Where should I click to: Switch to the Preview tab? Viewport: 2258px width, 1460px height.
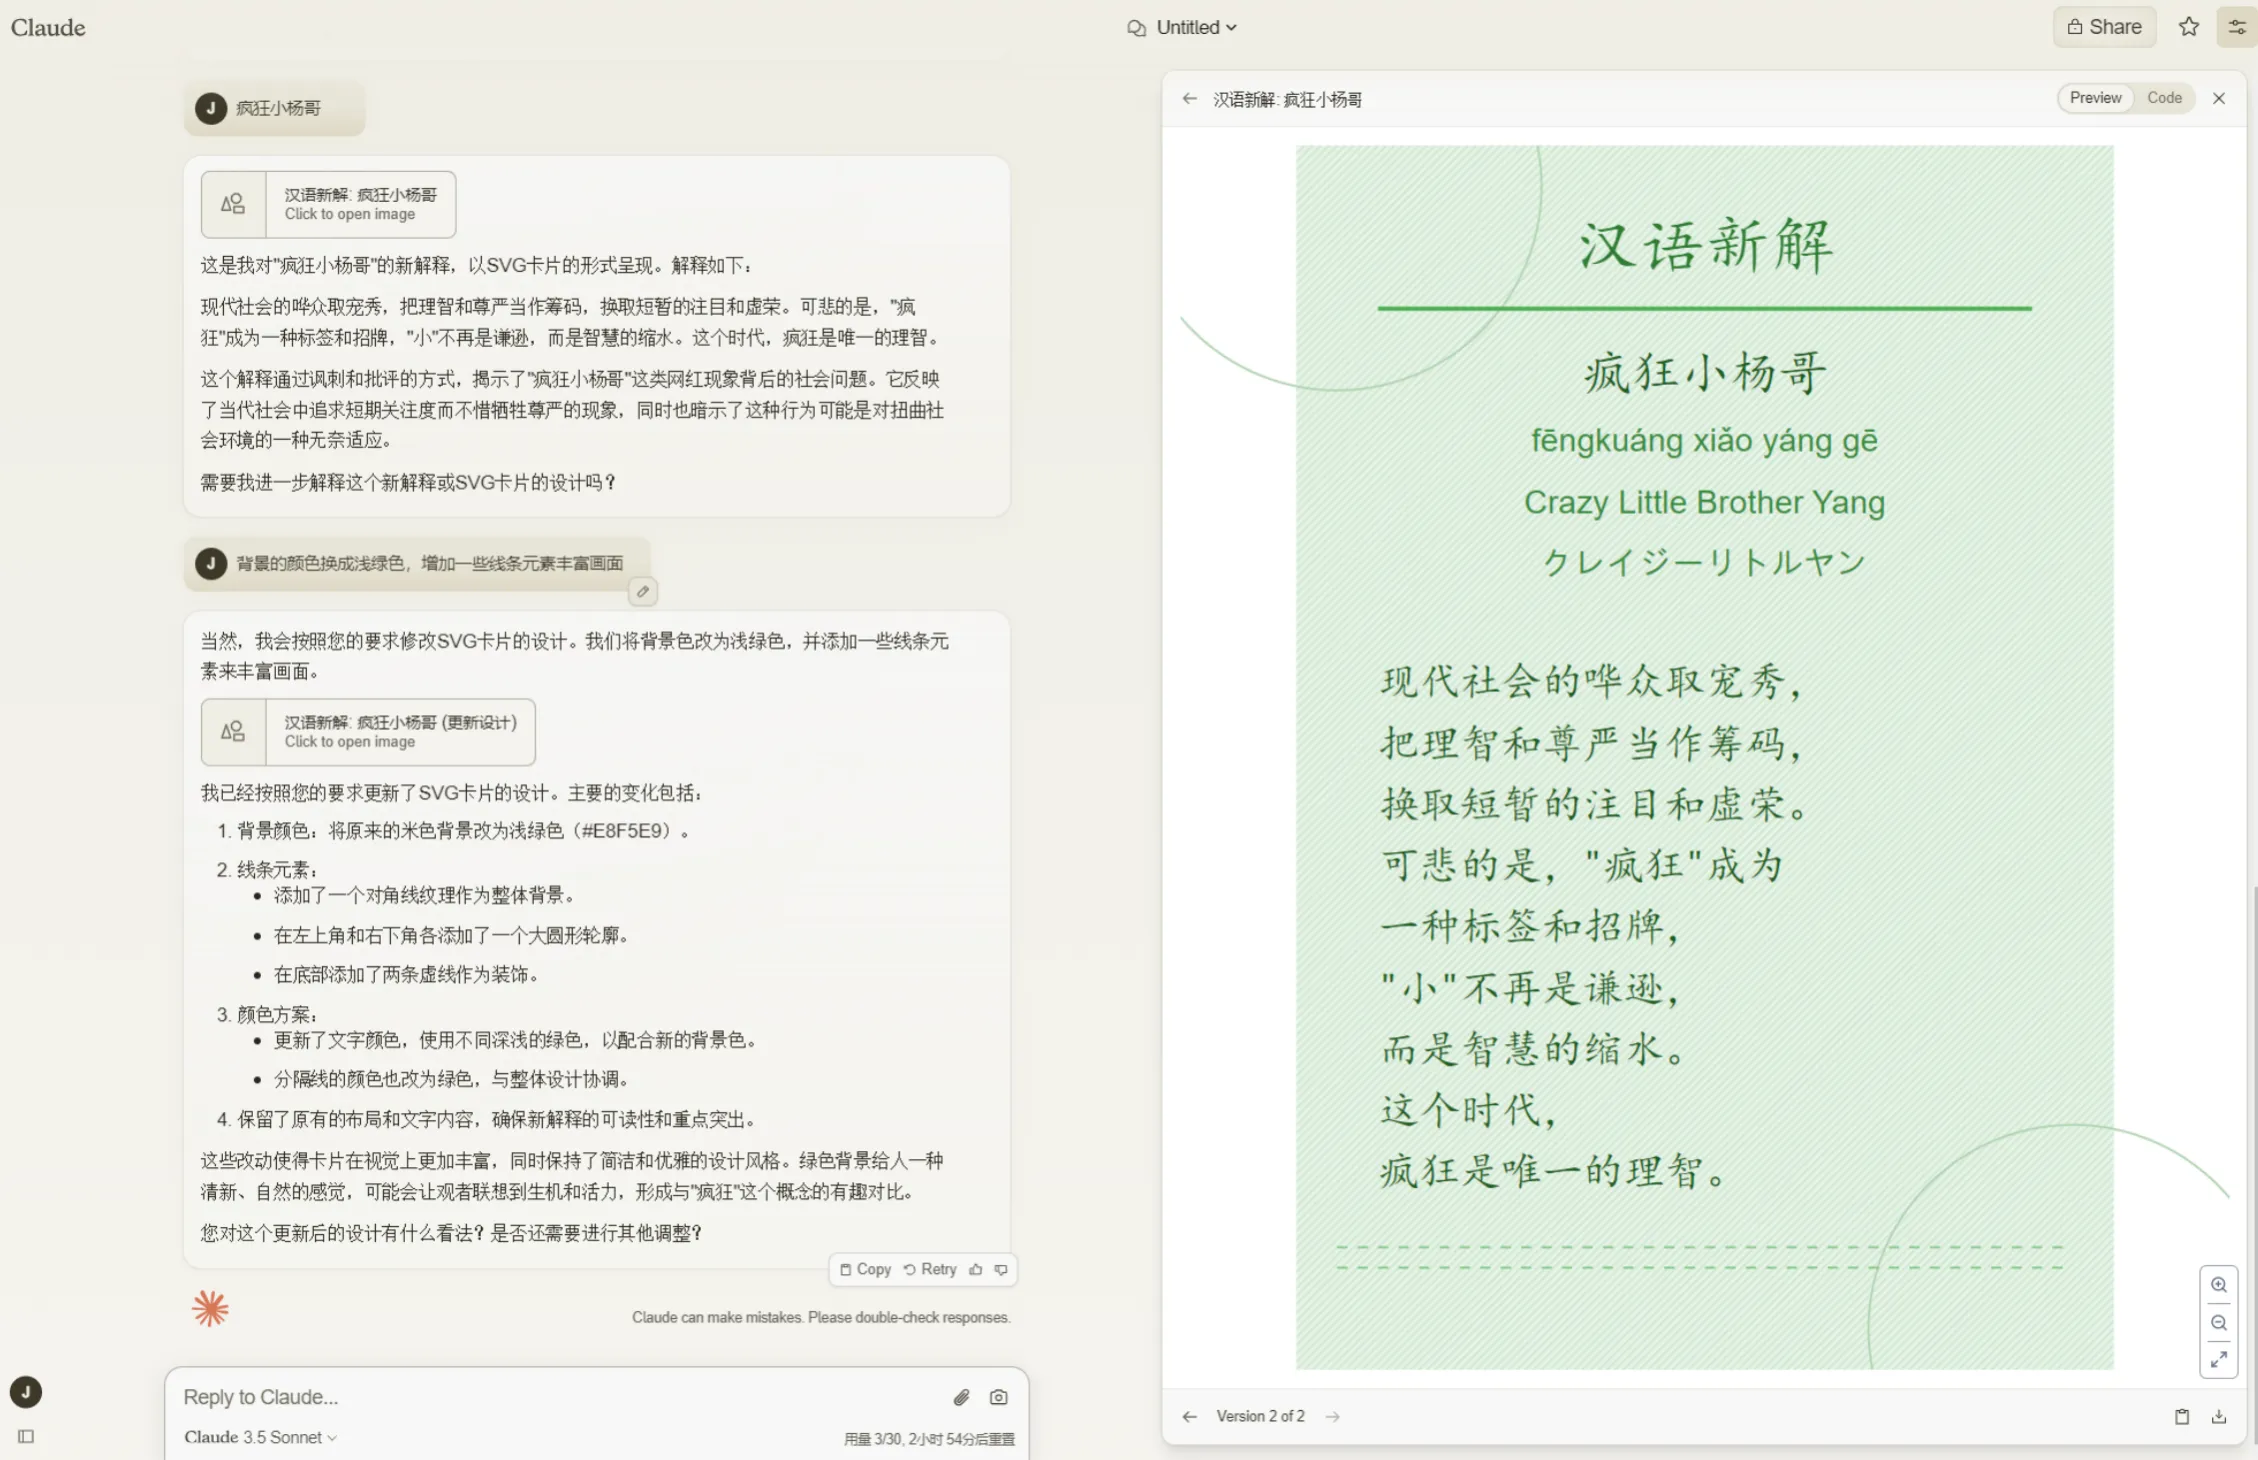[2095, 98]
